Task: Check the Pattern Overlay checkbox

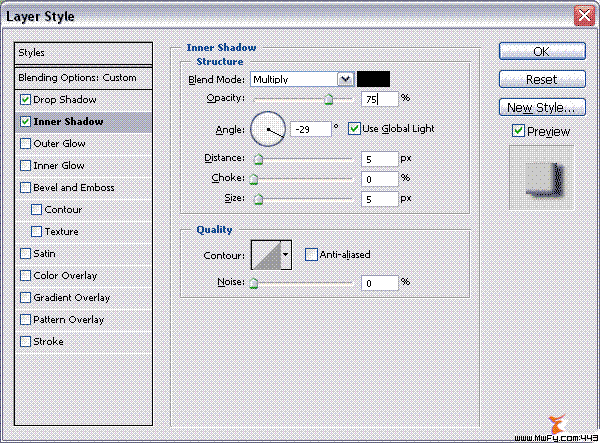Action: pos(25,319)
